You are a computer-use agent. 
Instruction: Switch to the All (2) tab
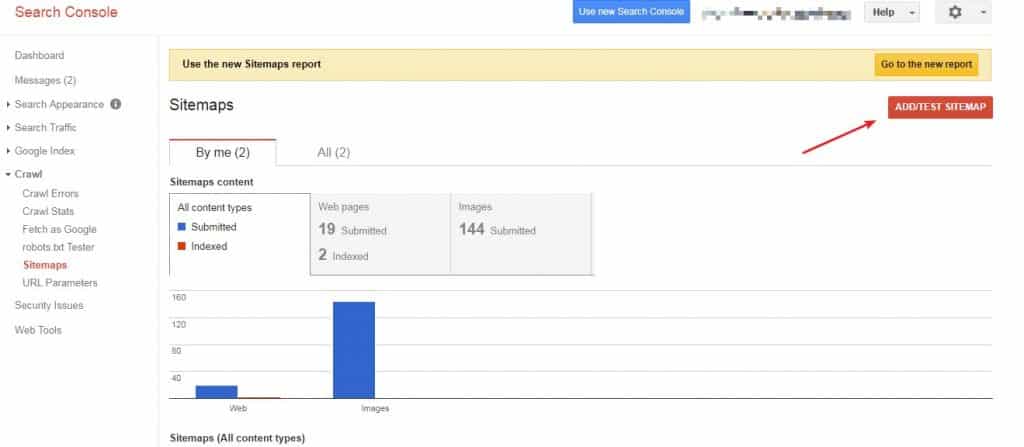click(x=334, y=153)
